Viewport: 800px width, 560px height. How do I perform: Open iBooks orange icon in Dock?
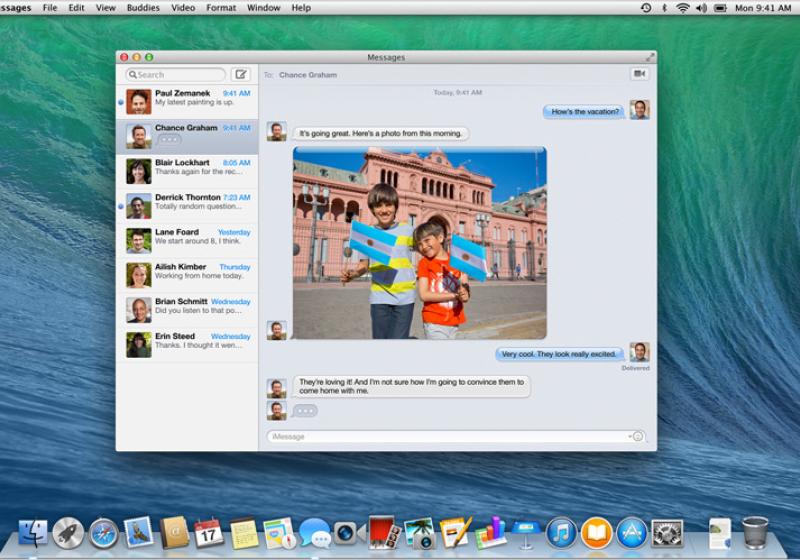point(596,533)
